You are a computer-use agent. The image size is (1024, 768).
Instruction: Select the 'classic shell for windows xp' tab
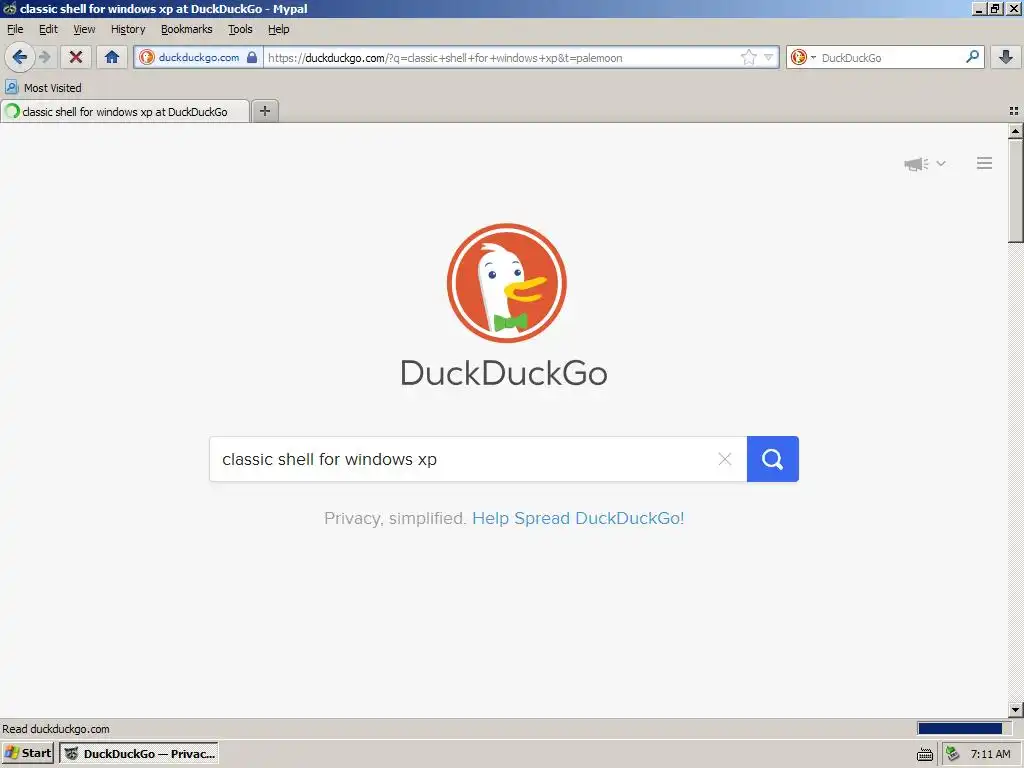coord(125,112)
